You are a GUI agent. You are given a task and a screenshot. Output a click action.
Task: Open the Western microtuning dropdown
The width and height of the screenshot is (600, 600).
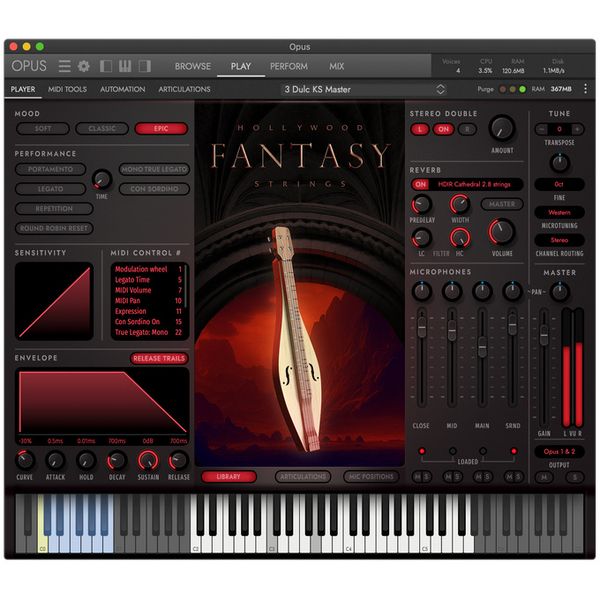559,212
